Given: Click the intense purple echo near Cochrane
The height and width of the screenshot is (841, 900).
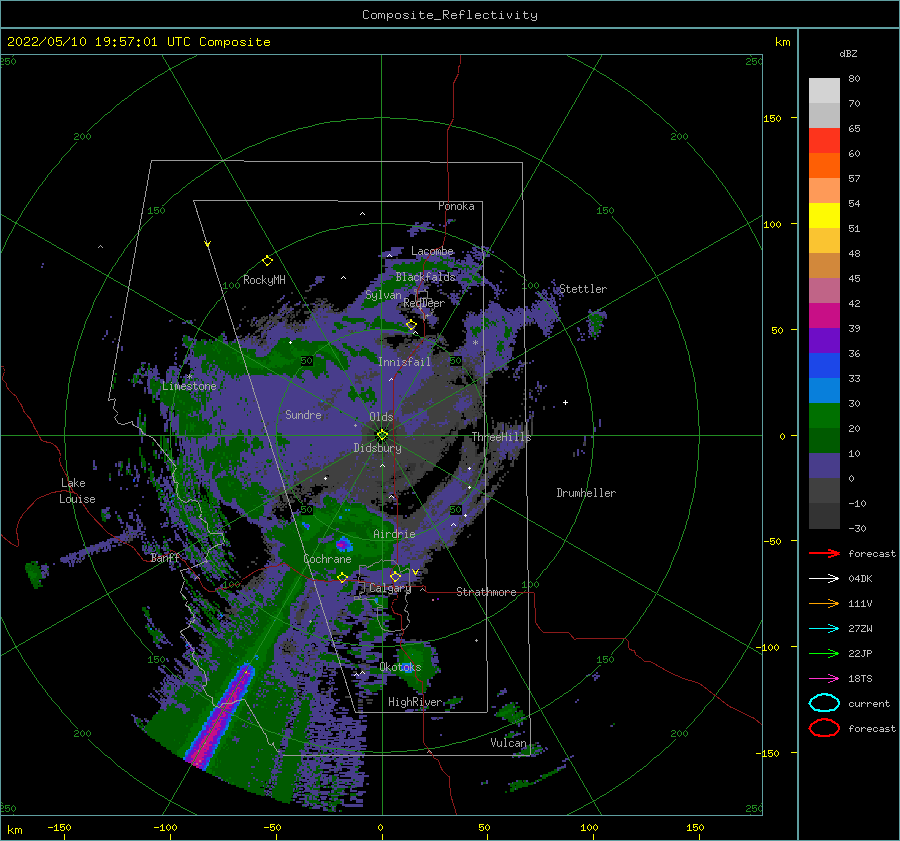Looking at the screenshot, I should 343,544.
